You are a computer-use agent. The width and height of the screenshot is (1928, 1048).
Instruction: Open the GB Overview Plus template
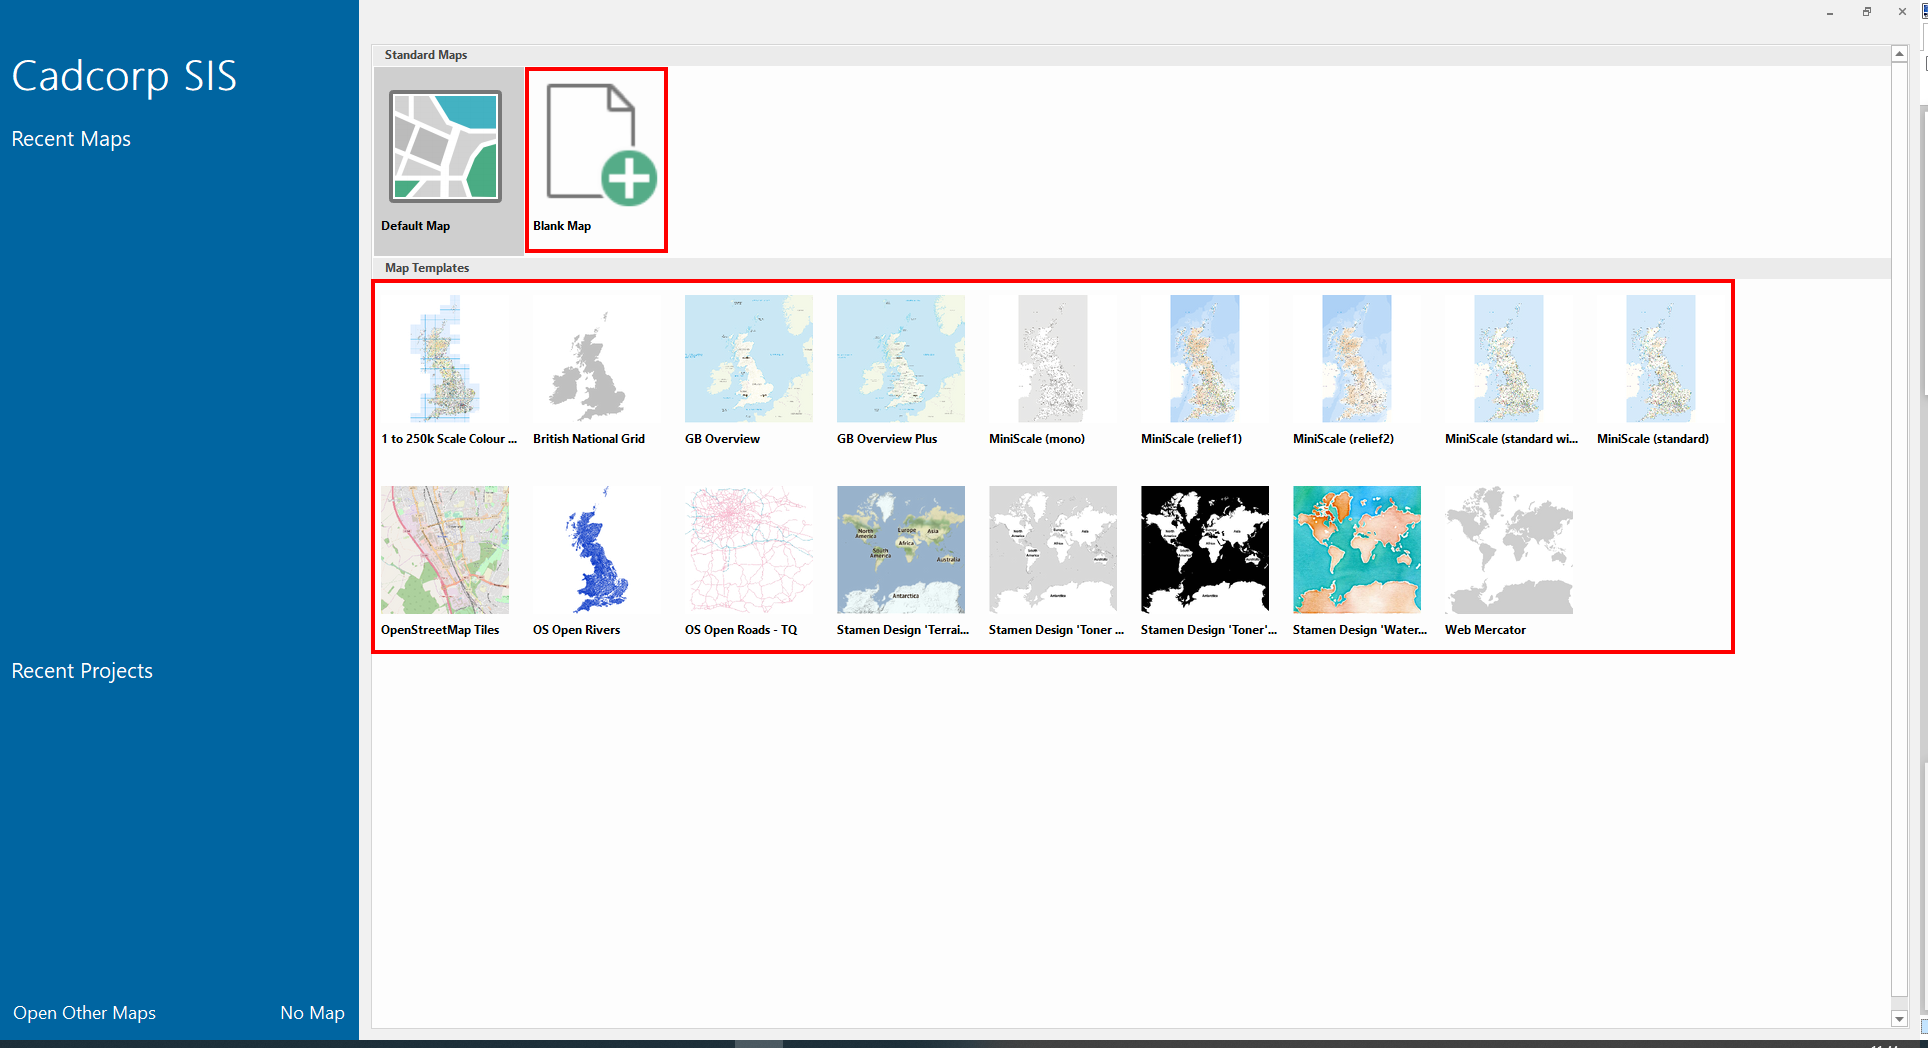[900, 358]
